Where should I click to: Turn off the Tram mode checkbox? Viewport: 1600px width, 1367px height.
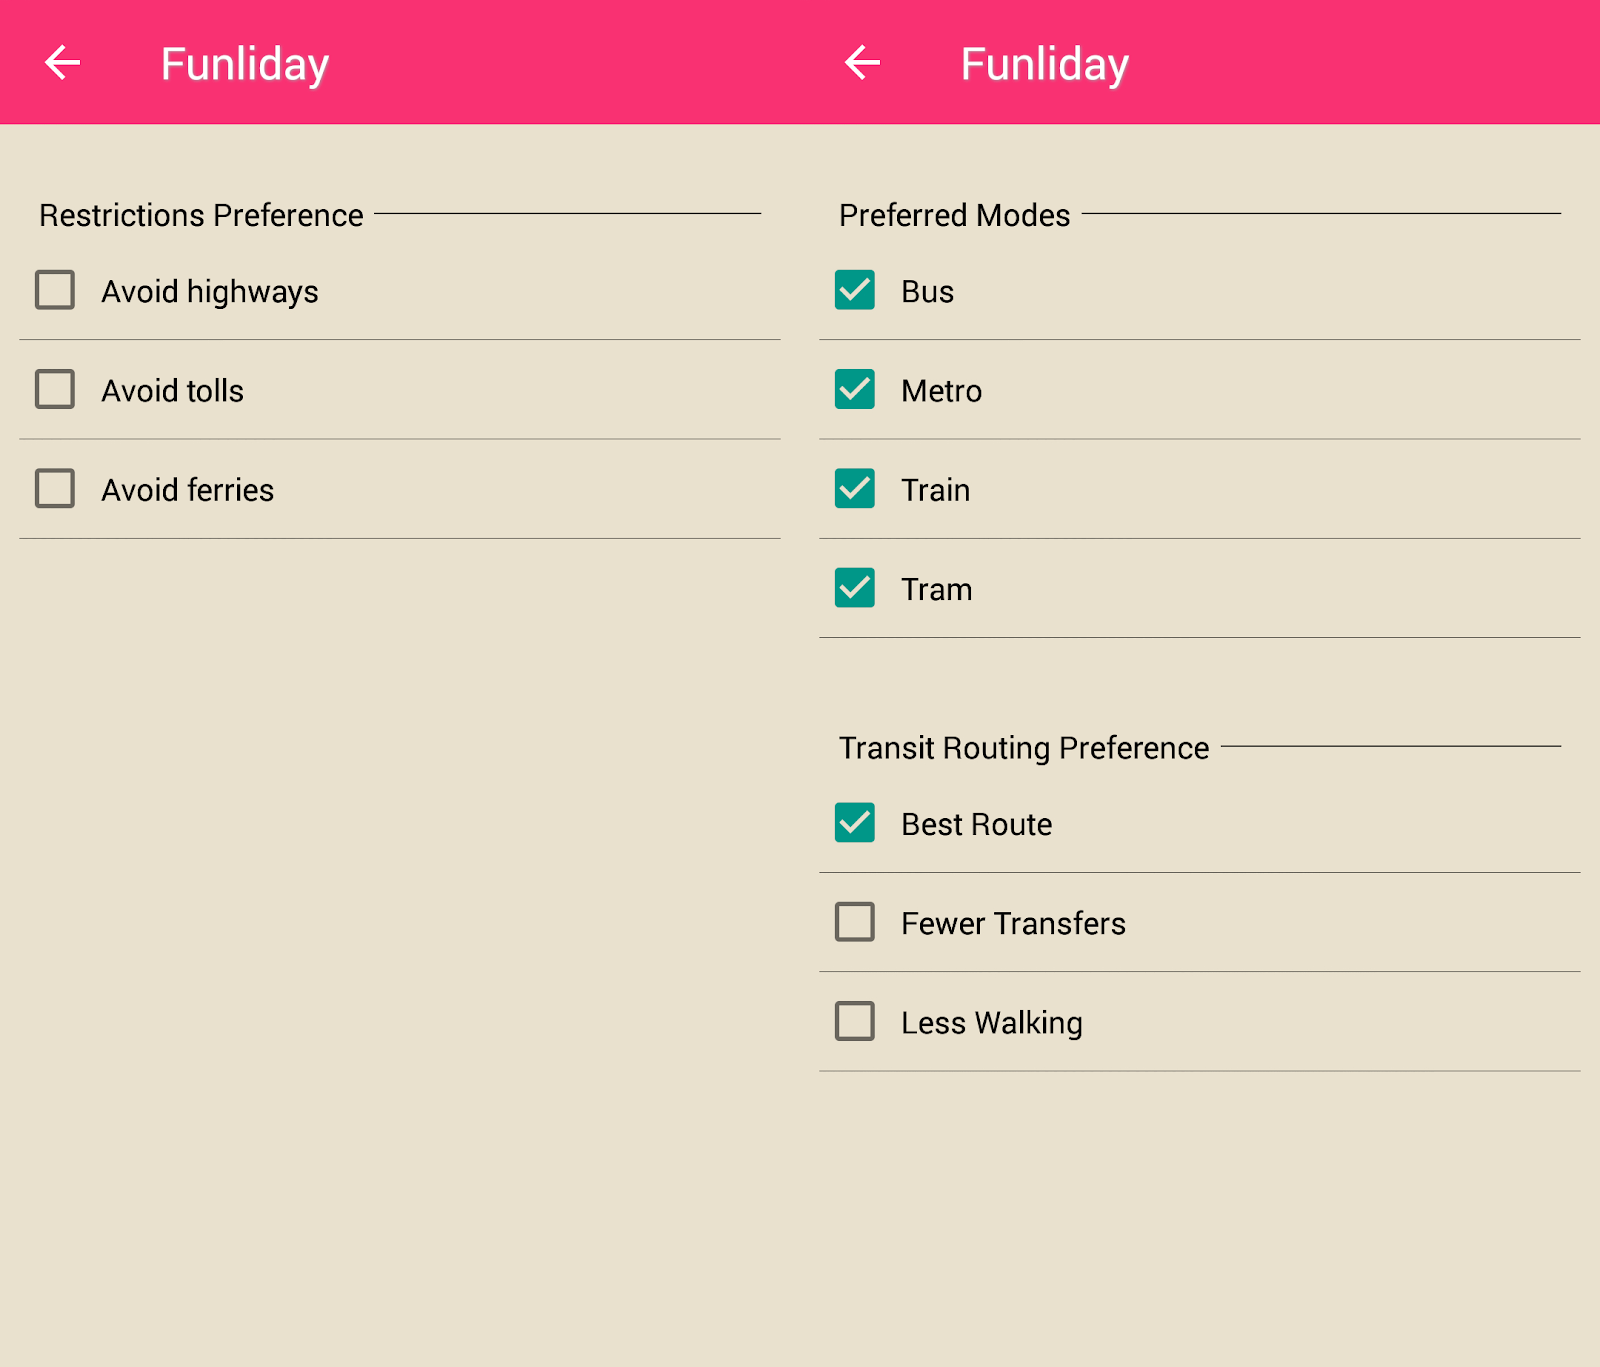pyautogui.click(x=855, y=588)
